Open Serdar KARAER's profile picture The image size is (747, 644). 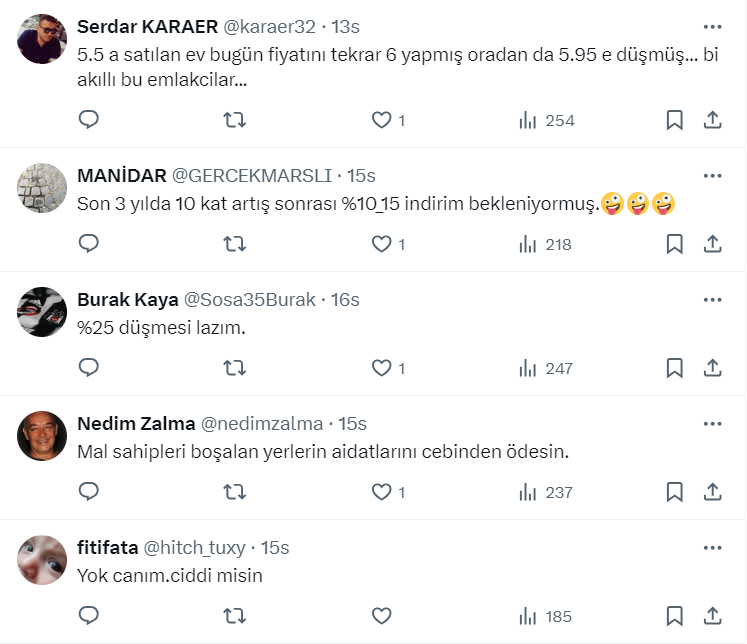43,39
